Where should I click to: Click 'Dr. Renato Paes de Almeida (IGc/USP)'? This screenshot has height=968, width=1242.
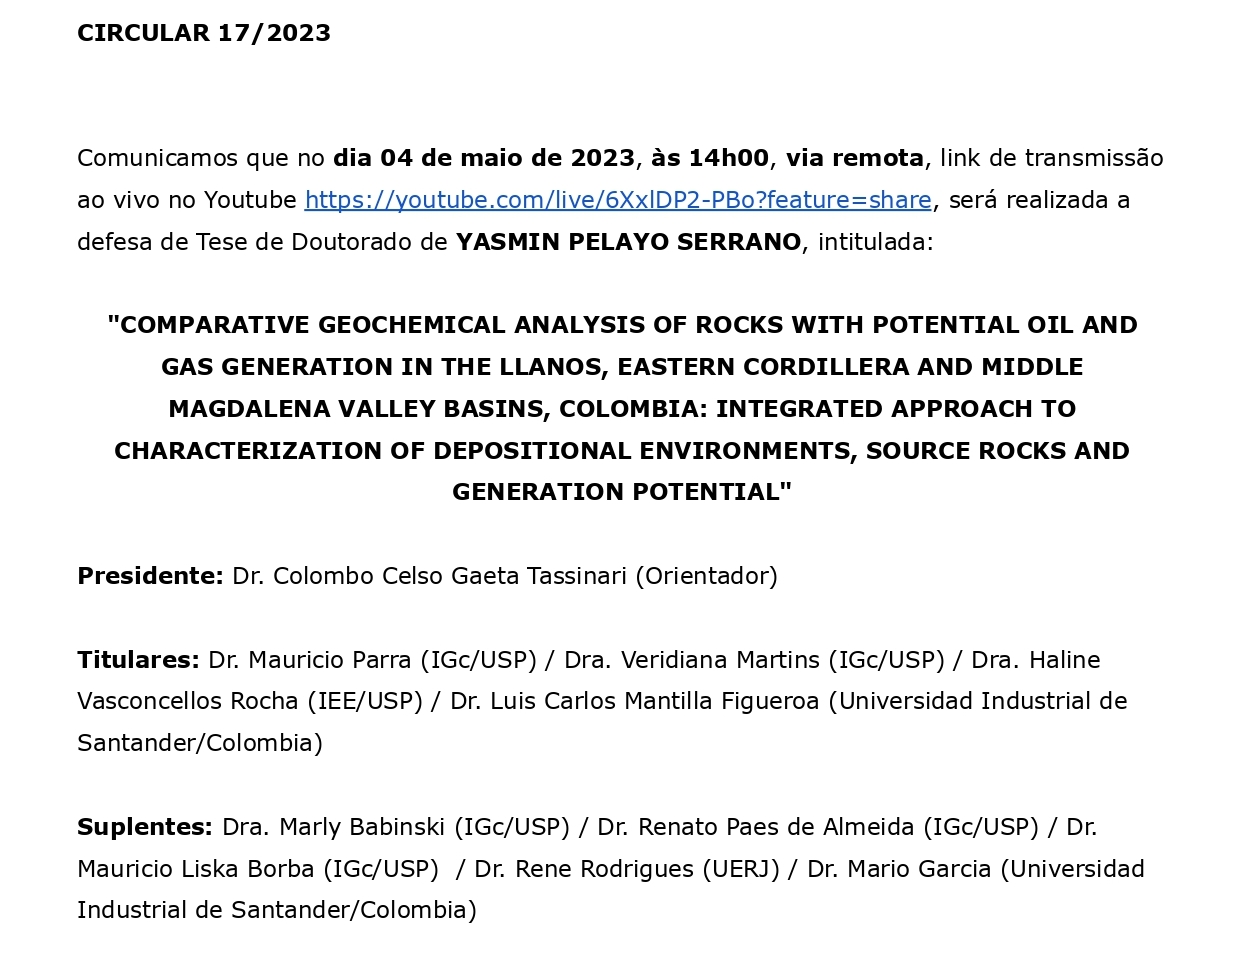818,827
